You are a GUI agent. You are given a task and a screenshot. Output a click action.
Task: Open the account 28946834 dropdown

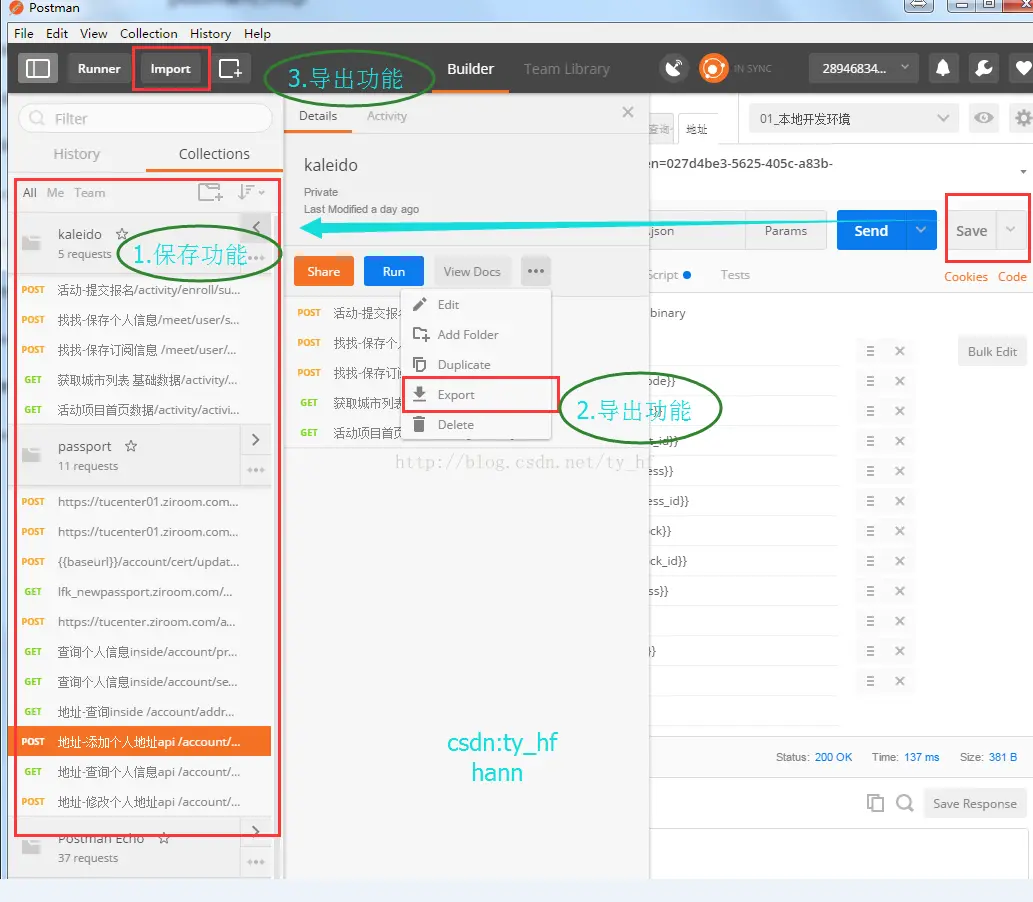pyautogui.click(x=864, y=68)
